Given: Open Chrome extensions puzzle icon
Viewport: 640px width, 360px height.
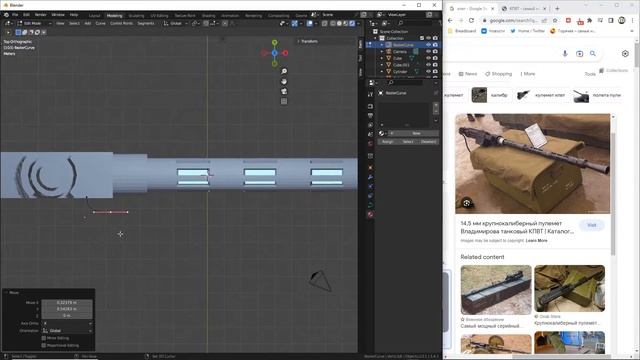Looking at the screenshot, I should point(589,20).
